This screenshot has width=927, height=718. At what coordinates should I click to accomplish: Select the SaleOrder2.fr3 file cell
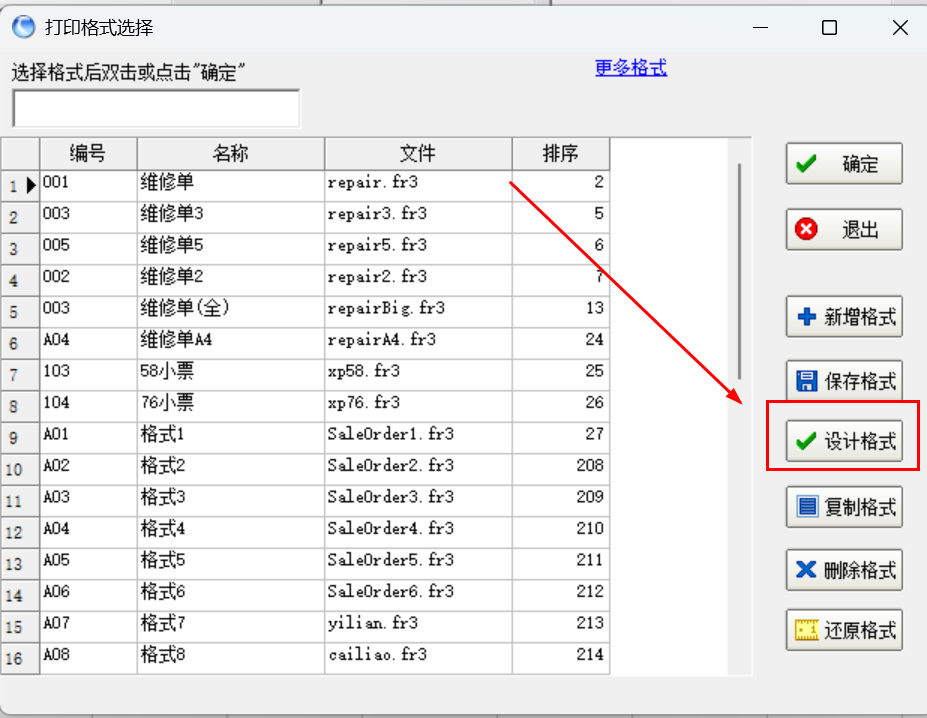(x=418, y=469)
